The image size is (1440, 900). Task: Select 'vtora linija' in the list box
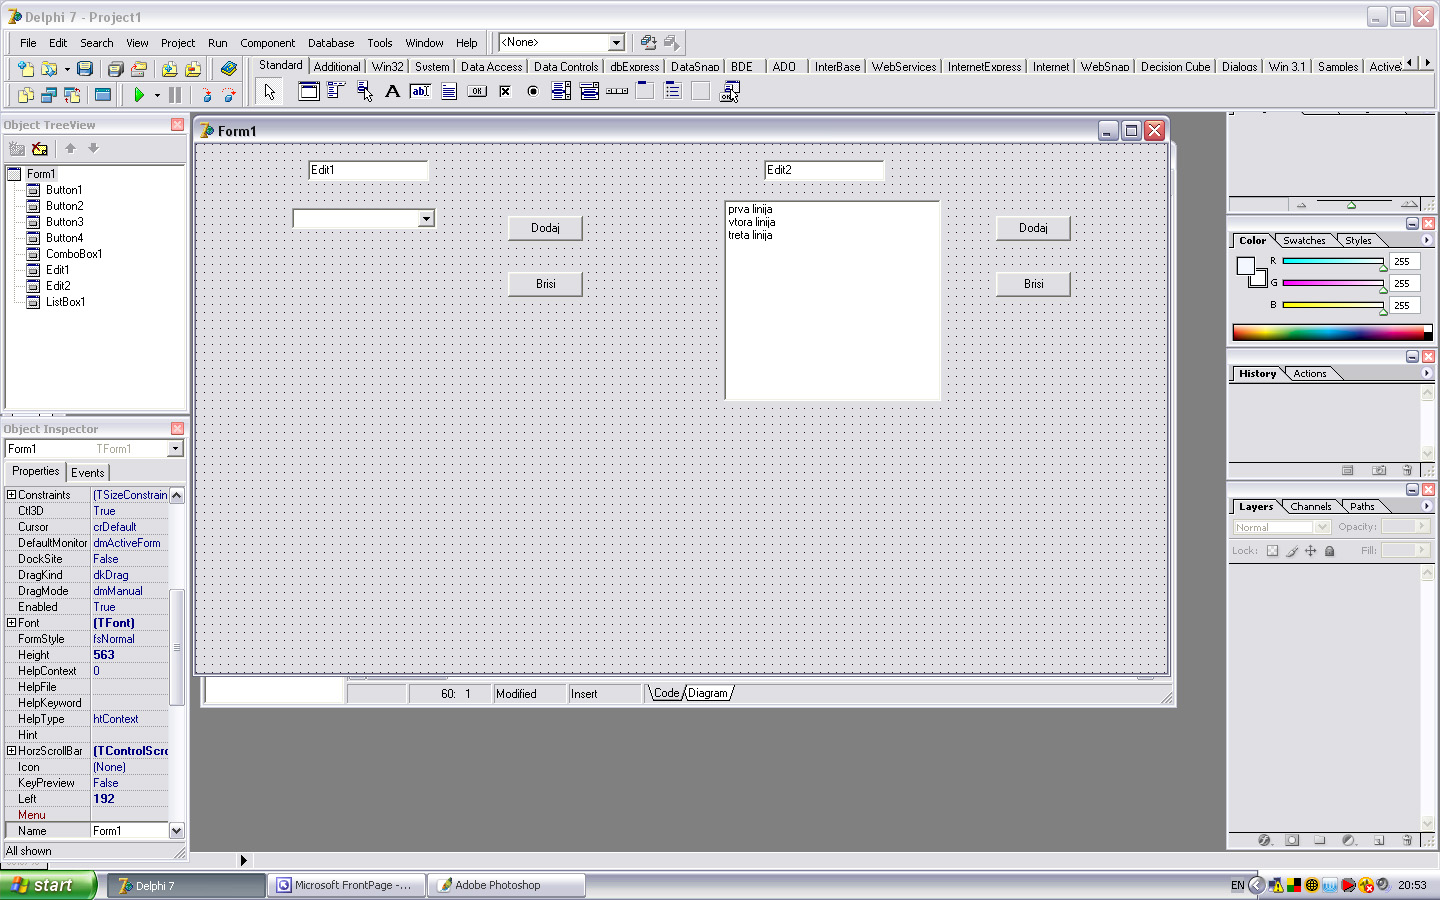pos(752,222)
